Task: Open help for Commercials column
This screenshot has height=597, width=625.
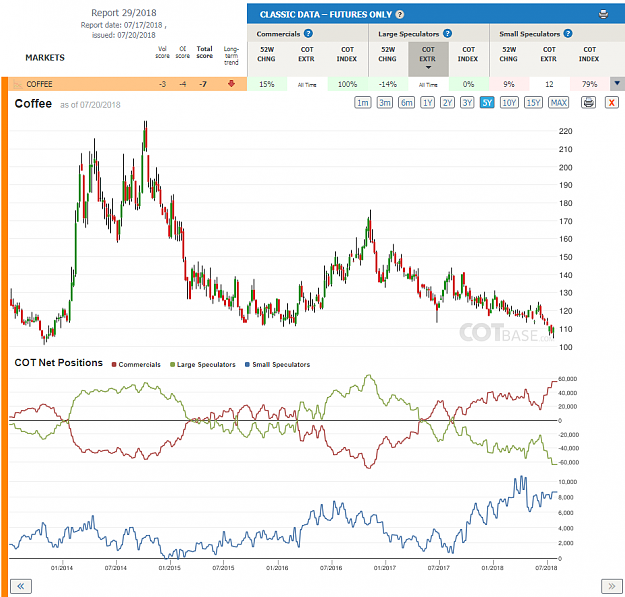Action: tap(308, 33)
